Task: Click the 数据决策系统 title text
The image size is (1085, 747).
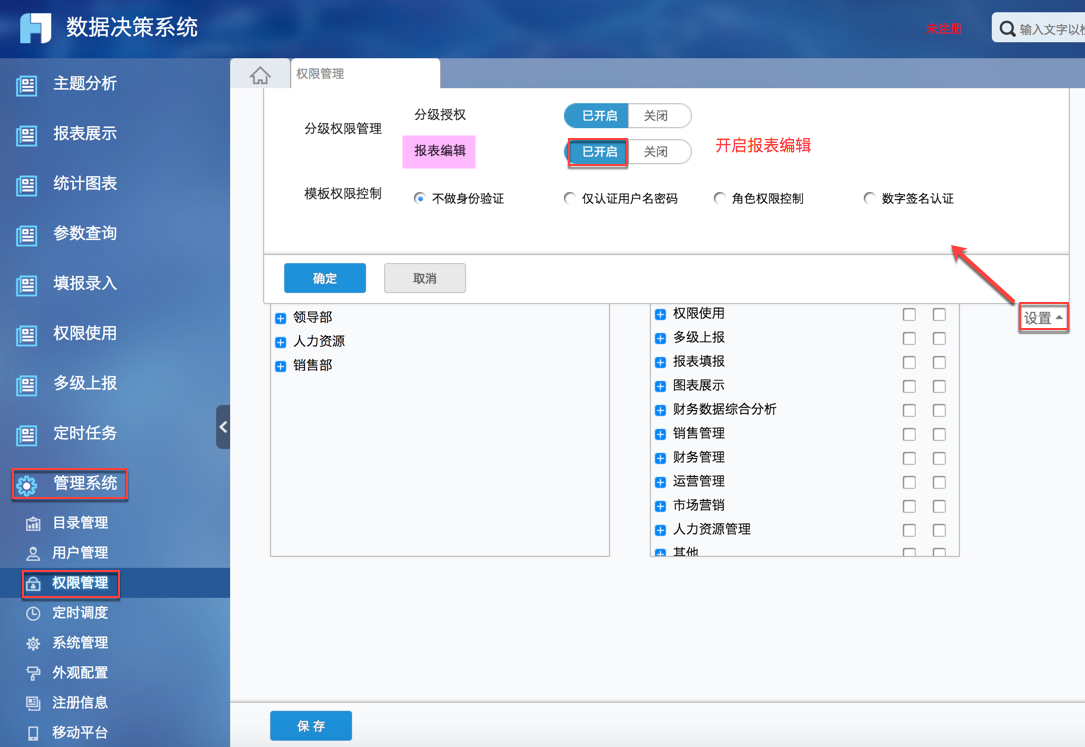Action: pyautogui.click(x=131, y=28)
